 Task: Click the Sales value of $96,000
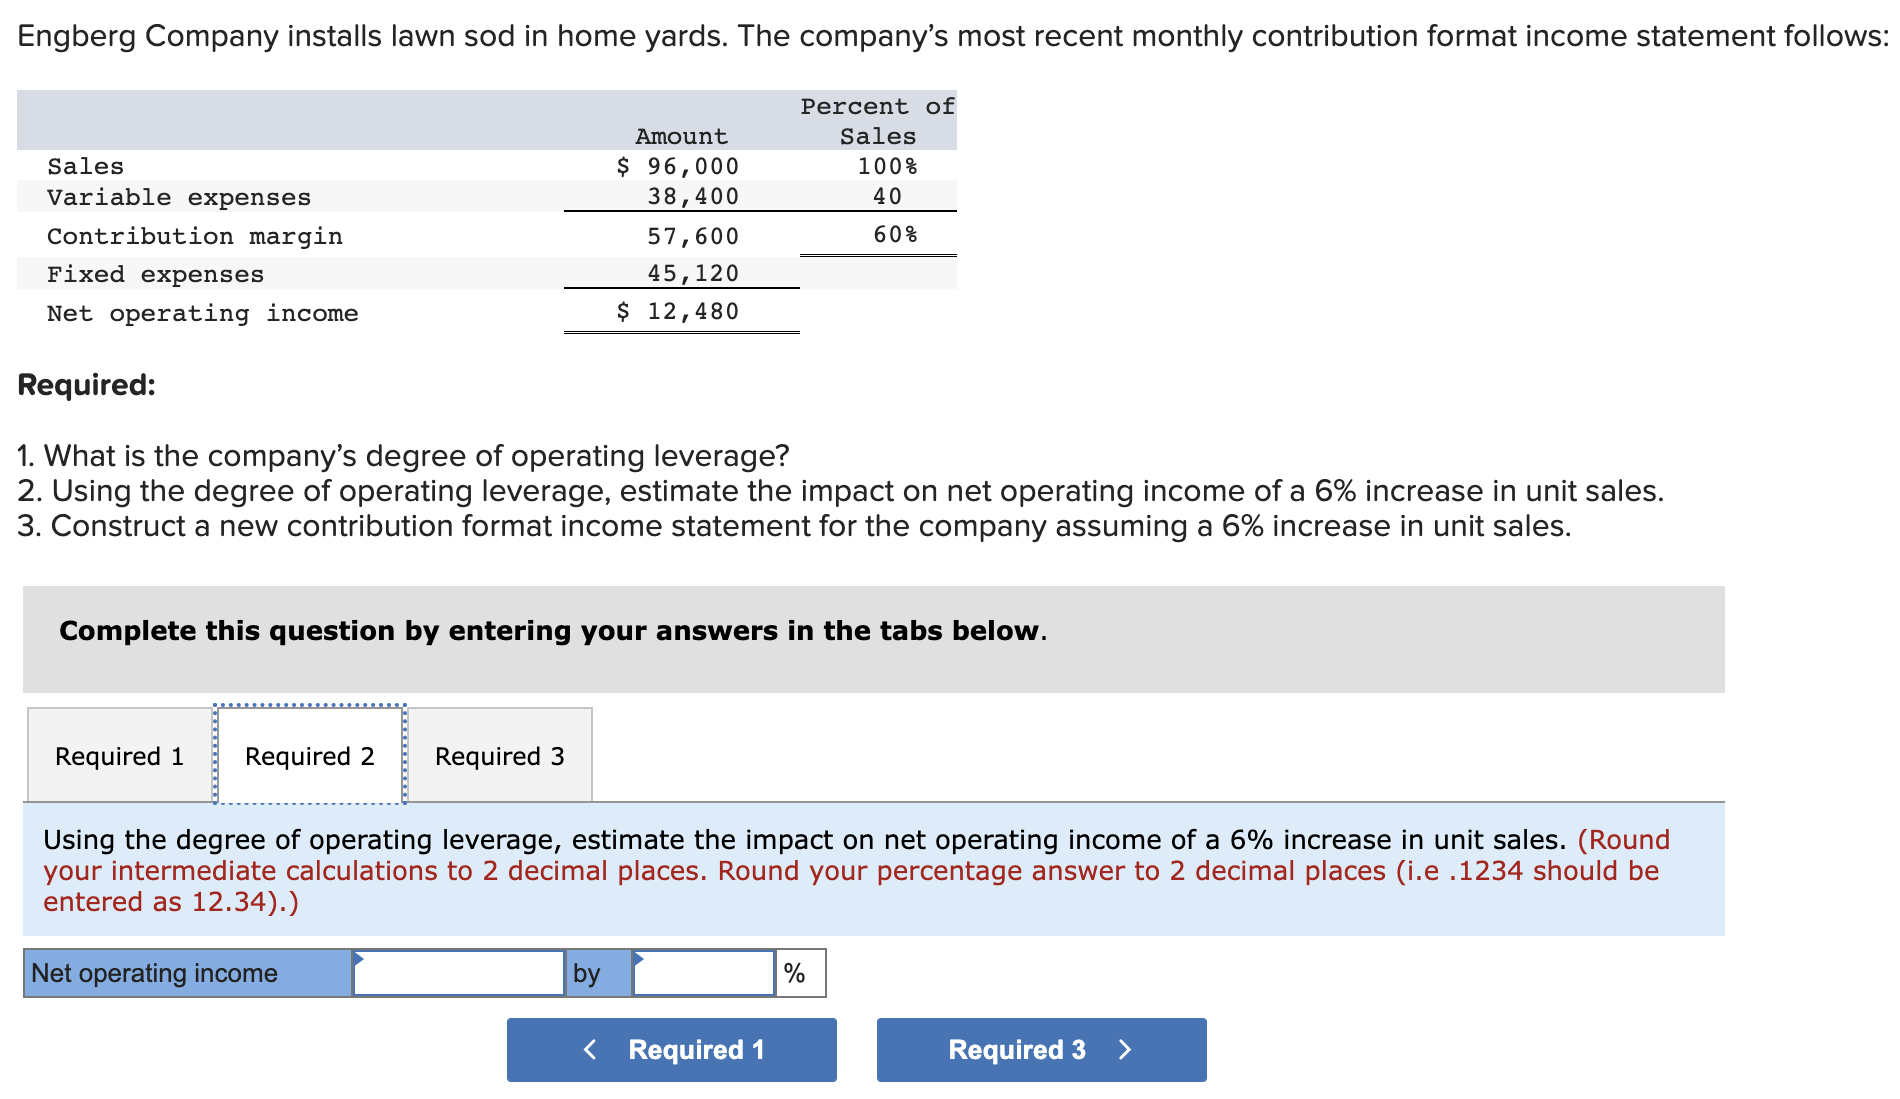(x=677, y=166)
